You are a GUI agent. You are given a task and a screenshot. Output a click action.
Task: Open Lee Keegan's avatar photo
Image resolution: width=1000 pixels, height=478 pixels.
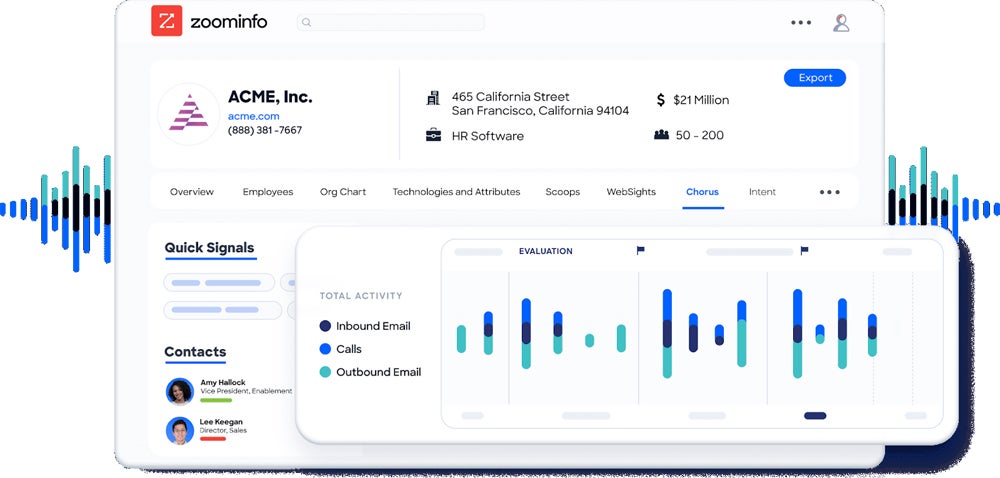pos(180,431)
